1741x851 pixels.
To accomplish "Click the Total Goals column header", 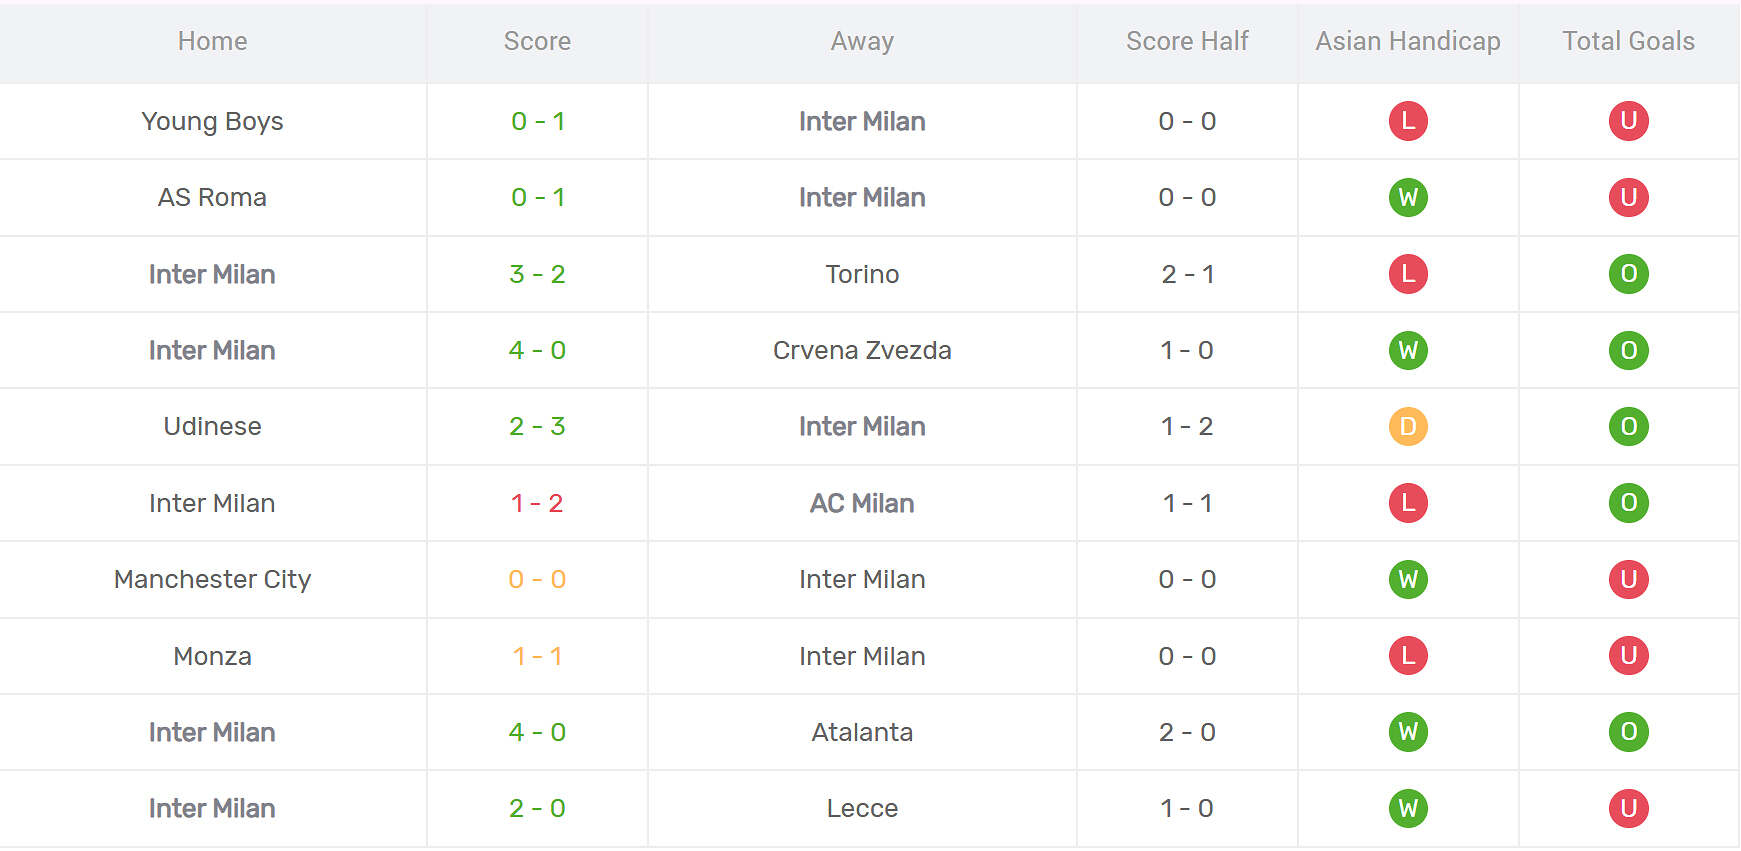I will coord(1628,41).
